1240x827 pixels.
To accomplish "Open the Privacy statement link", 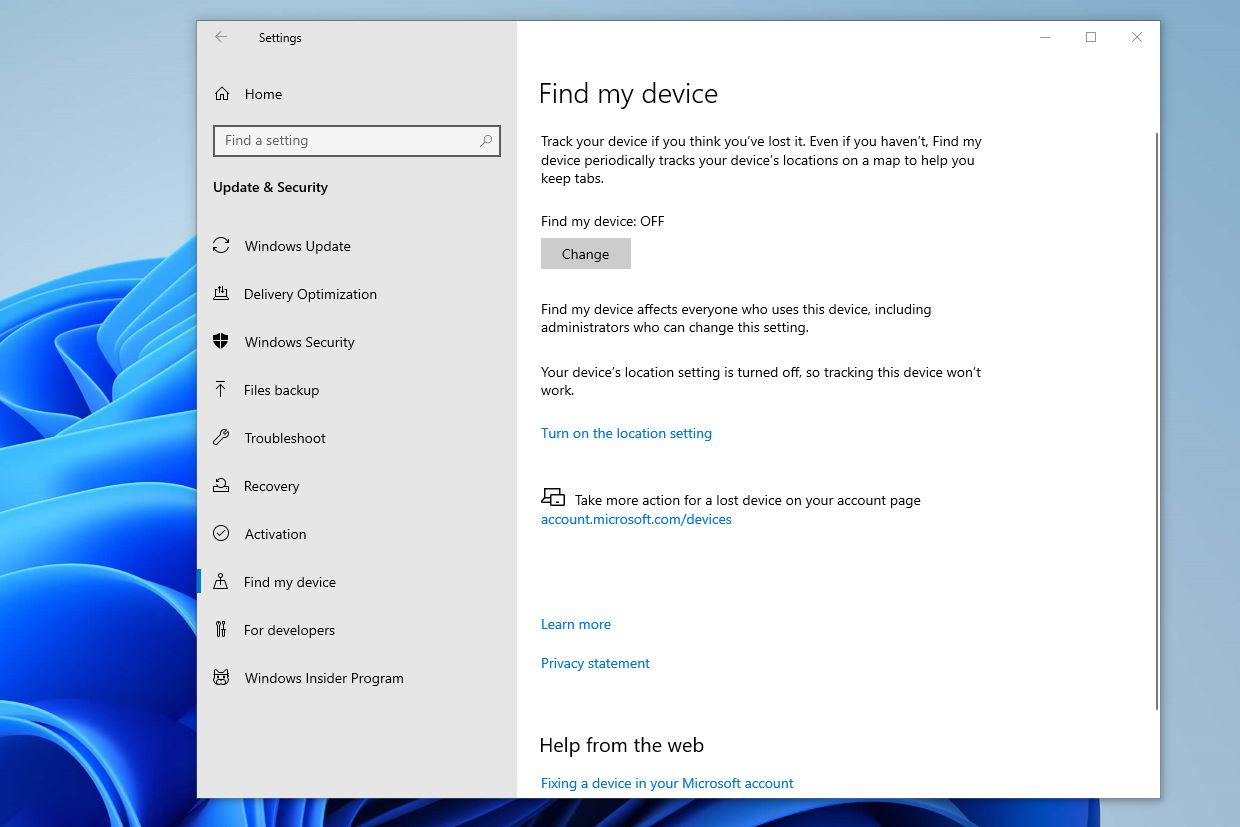I will tap(595, 663).
